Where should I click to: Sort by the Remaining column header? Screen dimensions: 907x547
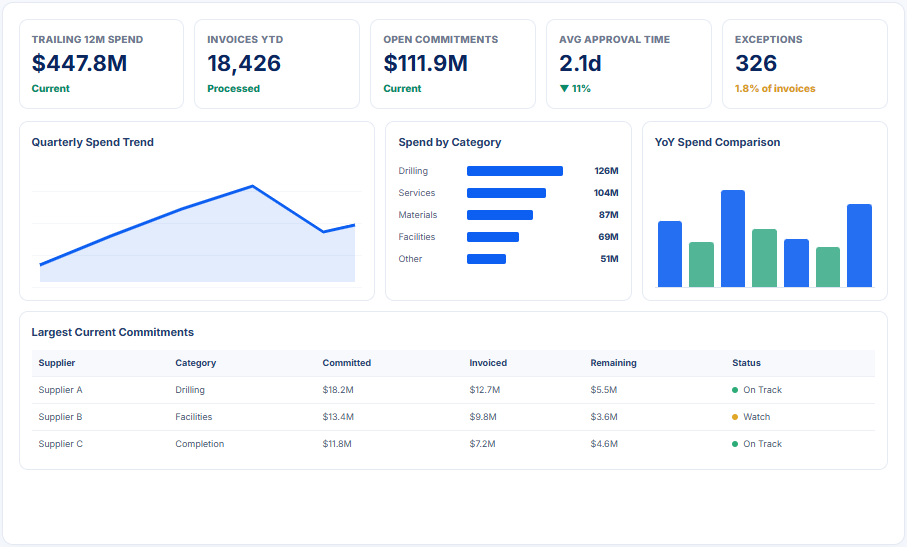pos(613,363)
